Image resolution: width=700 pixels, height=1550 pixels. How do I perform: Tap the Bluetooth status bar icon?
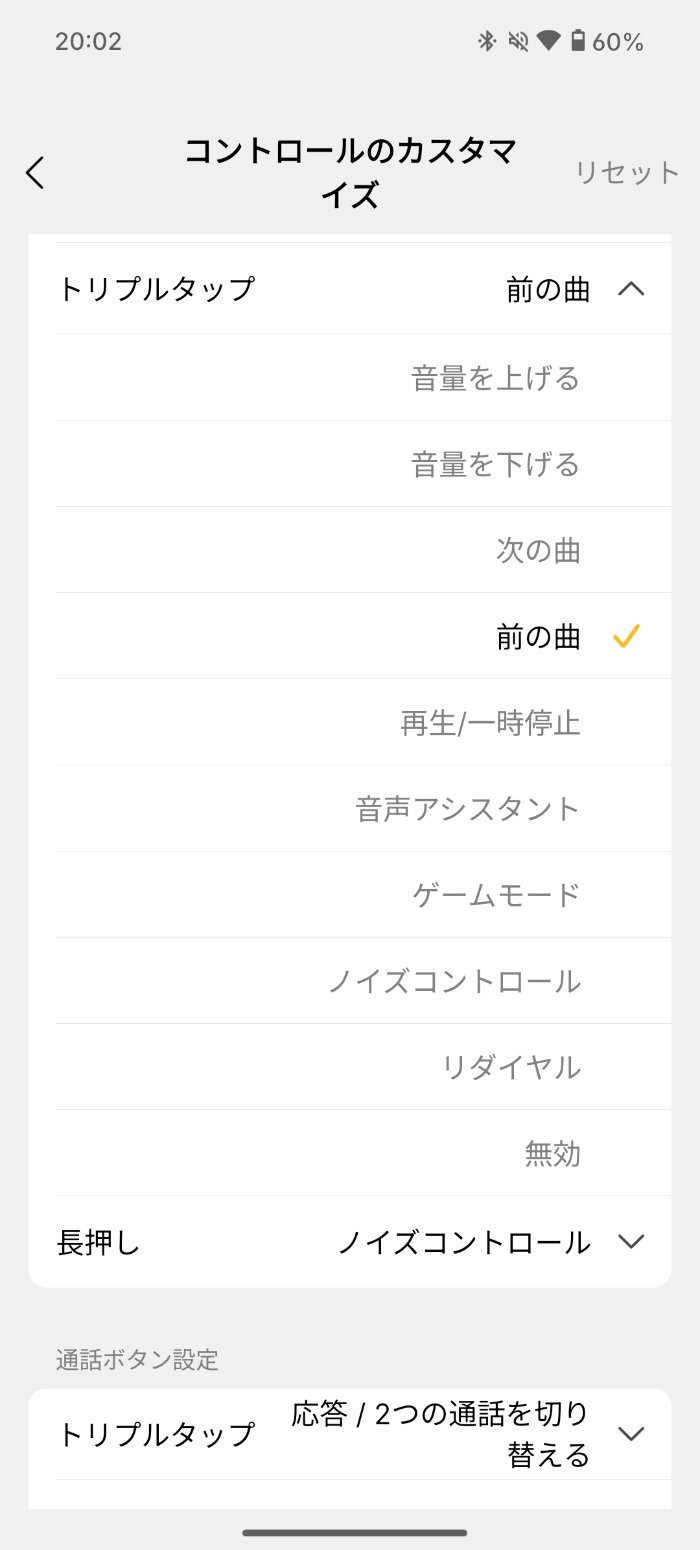[x=486, y=41]
